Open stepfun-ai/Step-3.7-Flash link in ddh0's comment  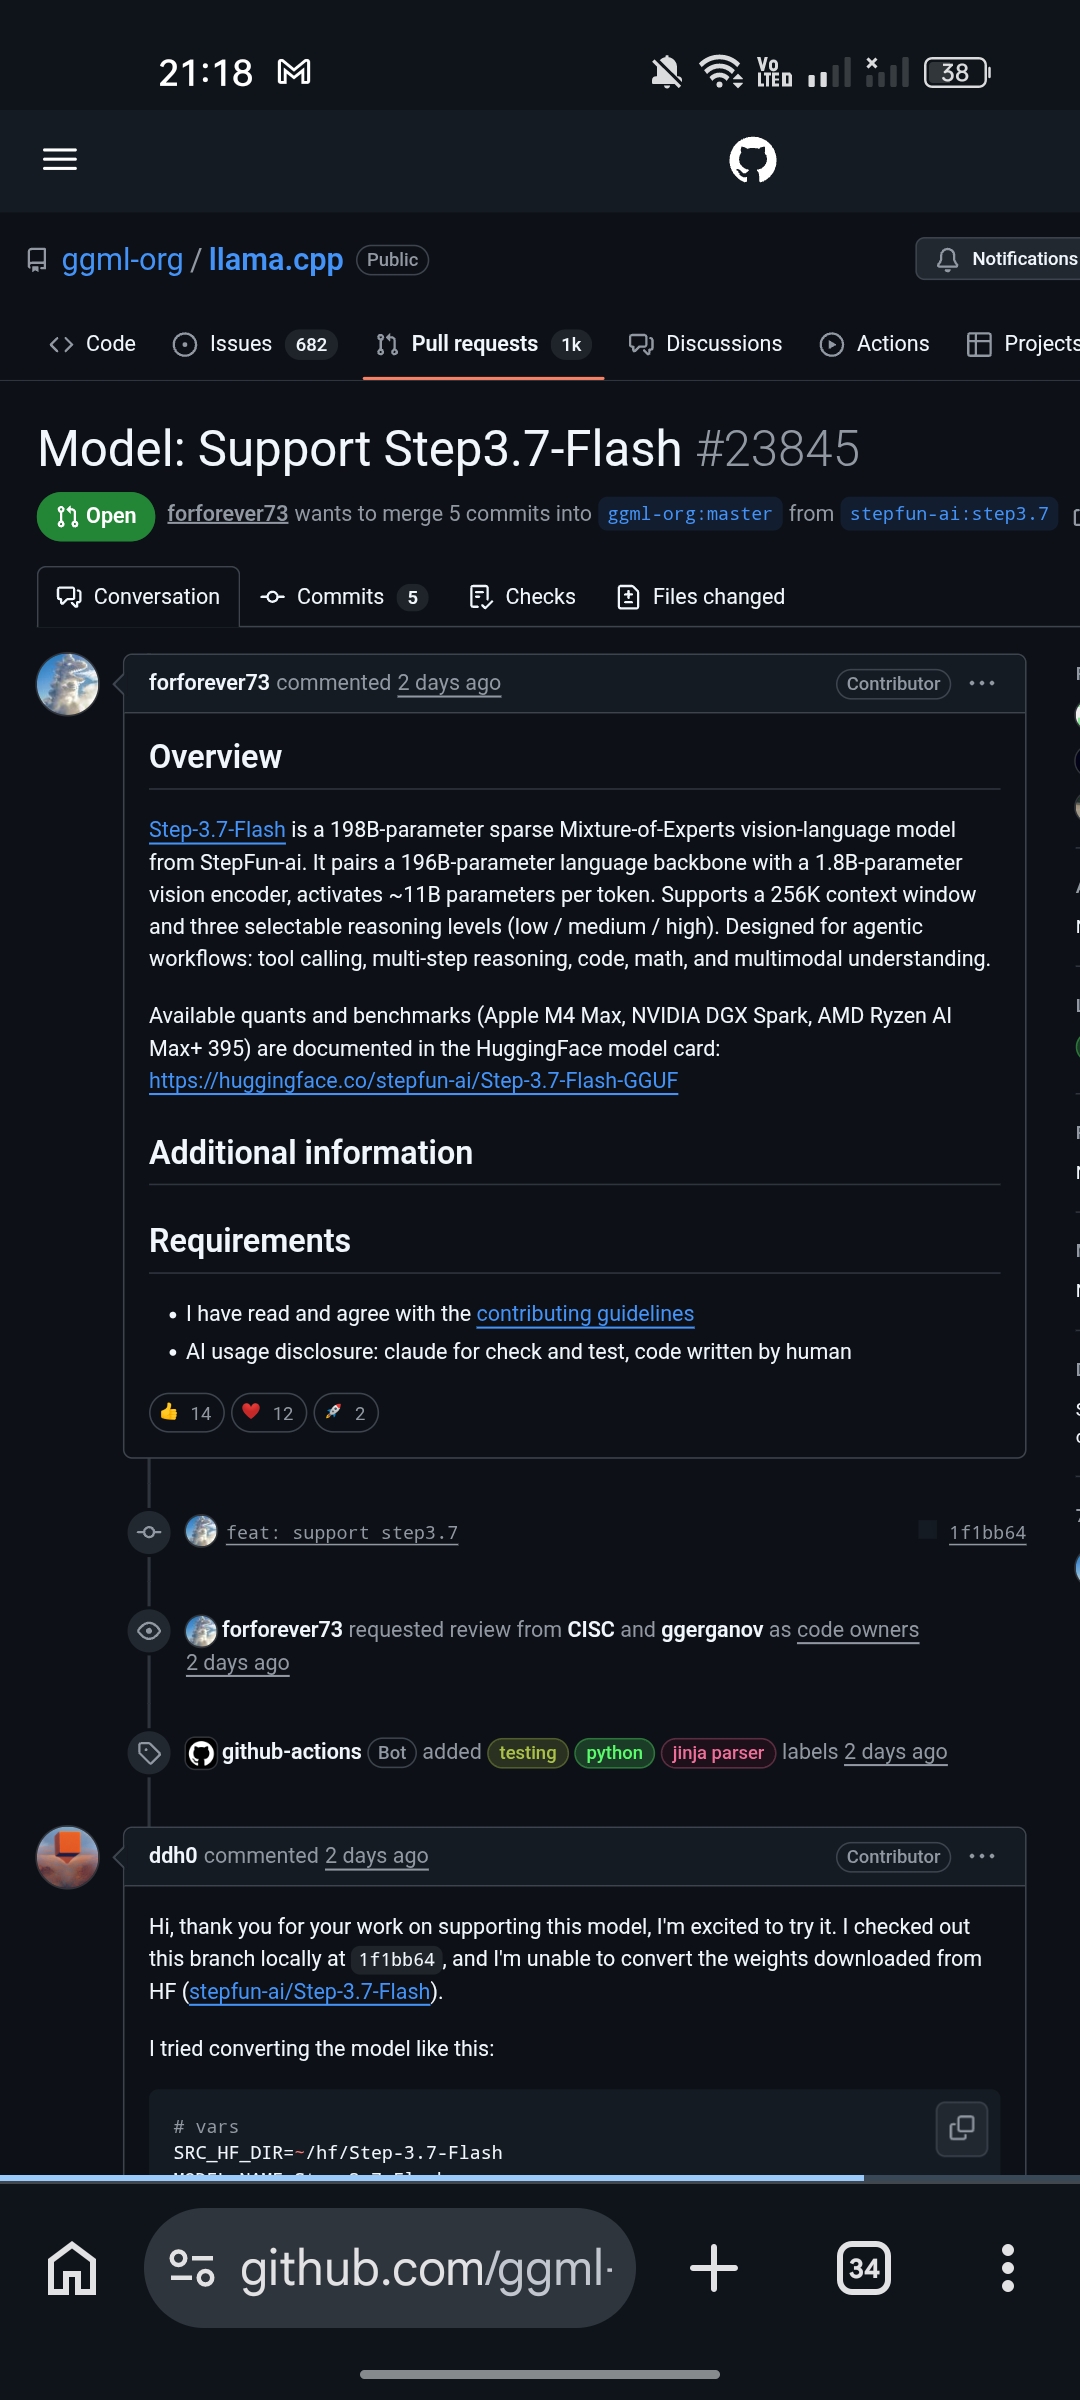310,1992
